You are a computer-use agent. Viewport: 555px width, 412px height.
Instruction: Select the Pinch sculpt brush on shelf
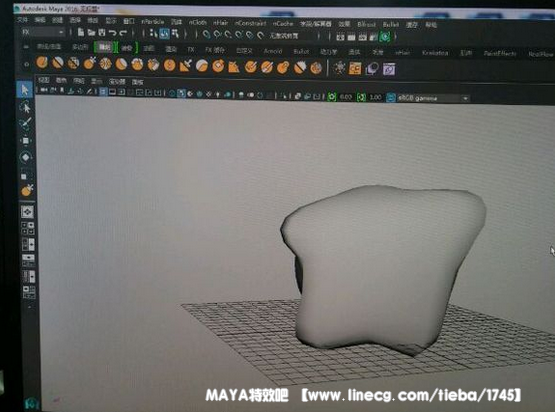pos(105,64)
